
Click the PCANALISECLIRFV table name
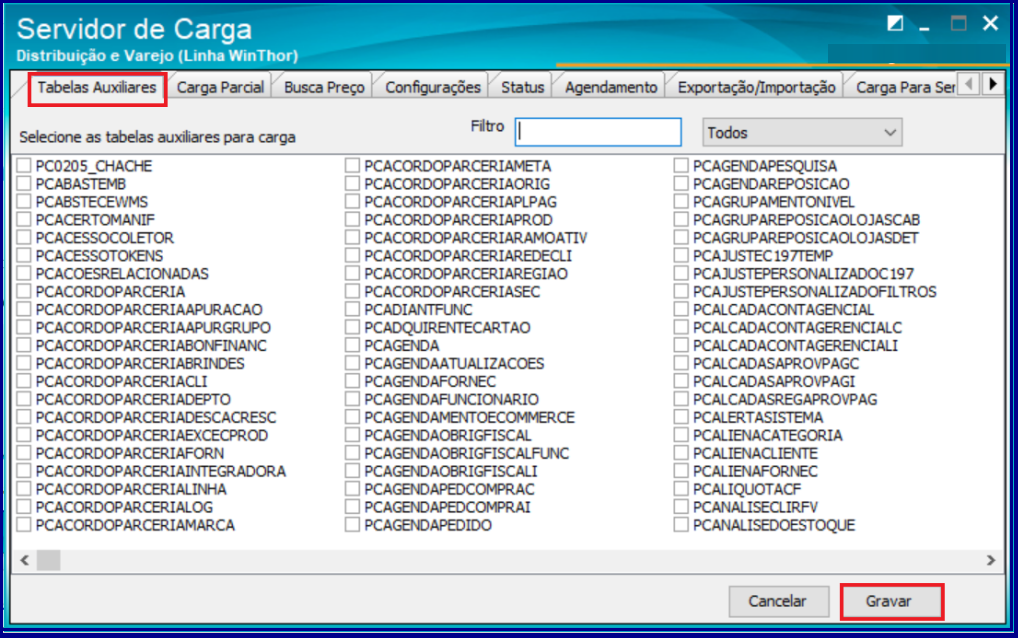point(755,507)
